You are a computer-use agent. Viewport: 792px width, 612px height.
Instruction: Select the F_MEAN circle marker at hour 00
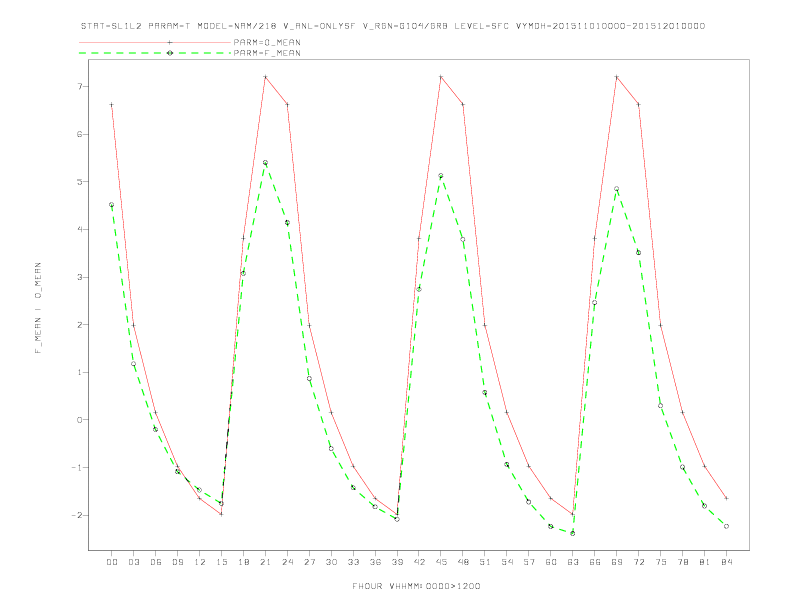pyautogui.click(x=112, y=205)
